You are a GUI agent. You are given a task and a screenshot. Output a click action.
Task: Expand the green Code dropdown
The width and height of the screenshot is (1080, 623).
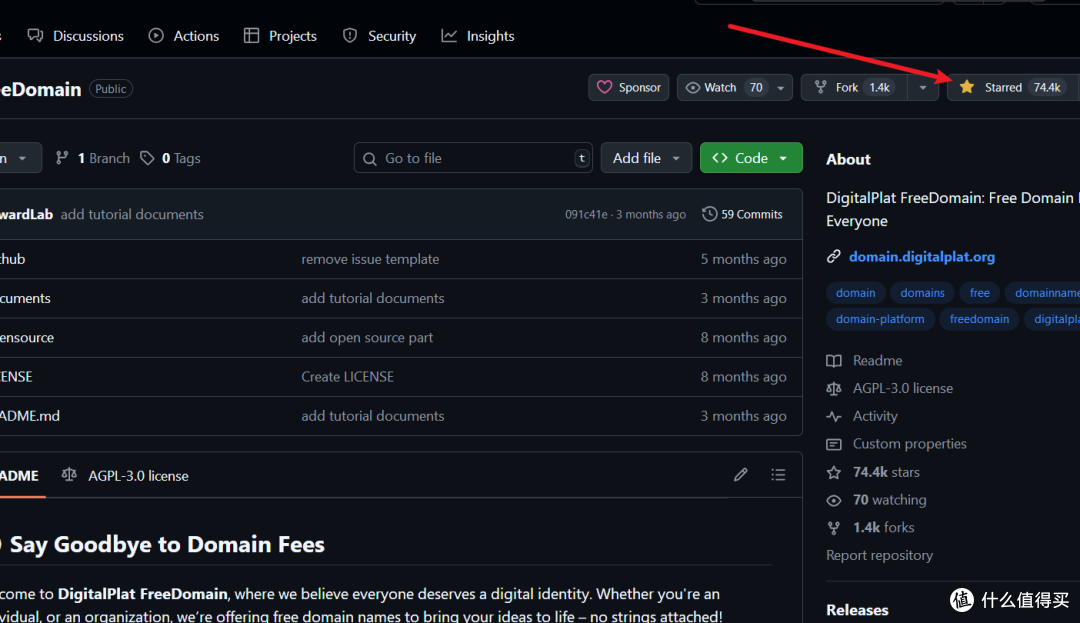pyautogui.click(x=750, y=158)
